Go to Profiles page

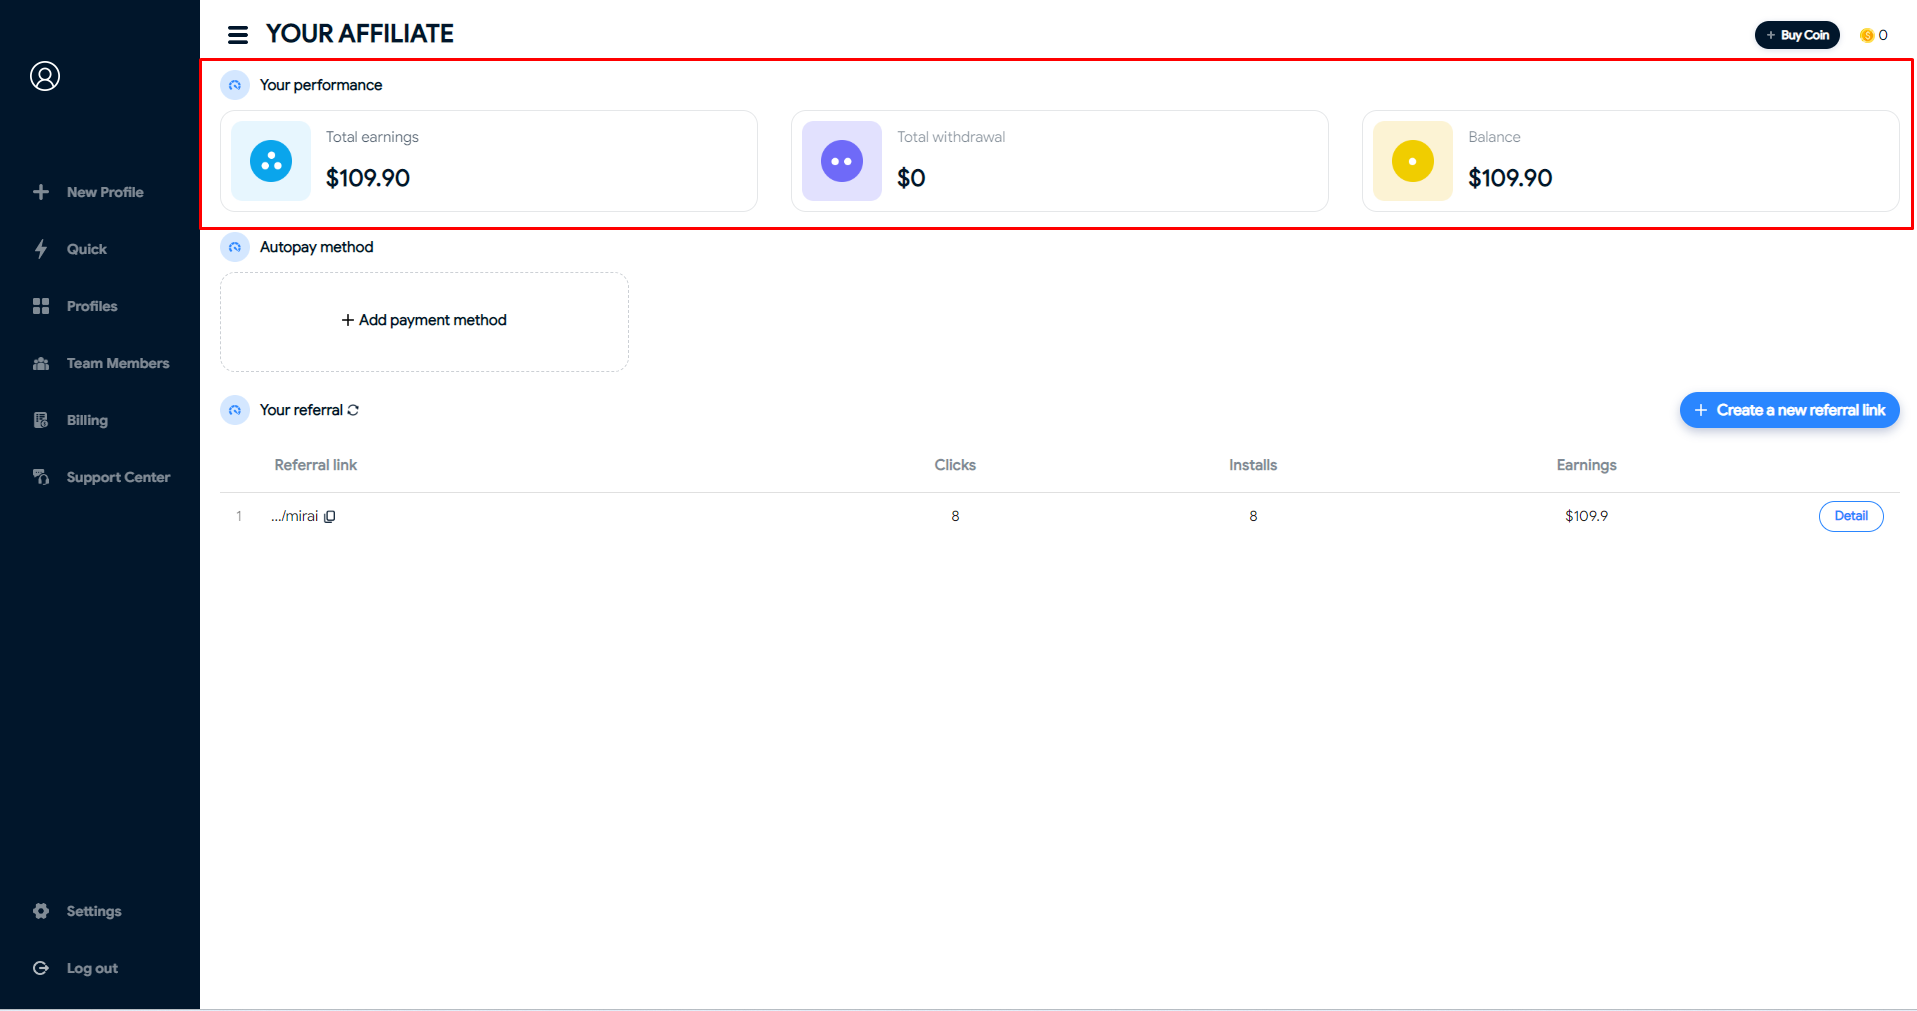coord(91,306)
